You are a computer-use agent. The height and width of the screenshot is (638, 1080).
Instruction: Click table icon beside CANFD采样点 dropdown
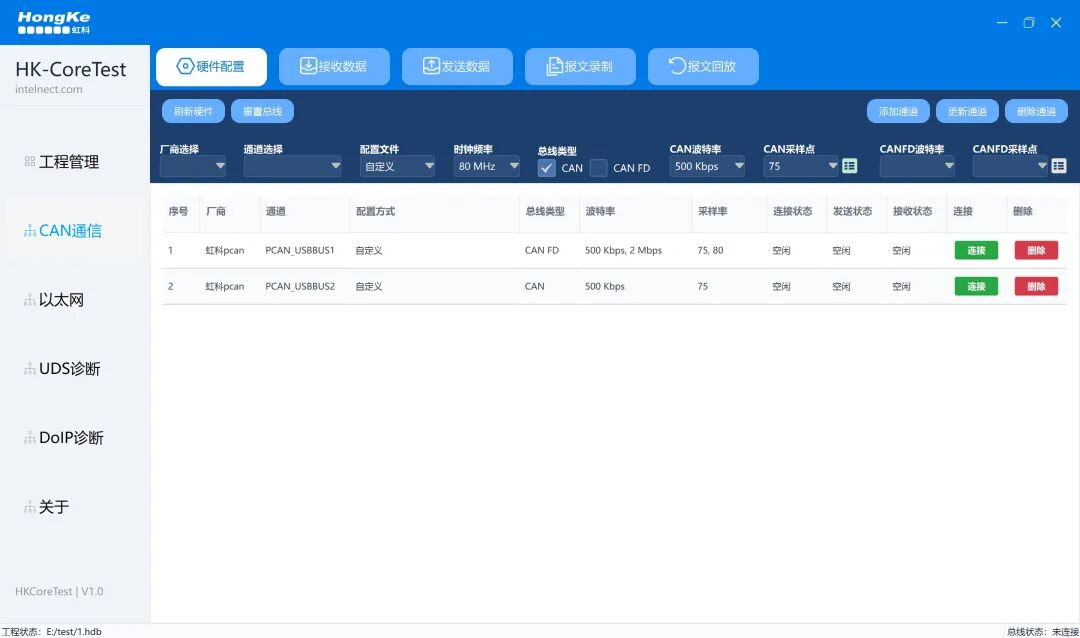[1059, 166]
